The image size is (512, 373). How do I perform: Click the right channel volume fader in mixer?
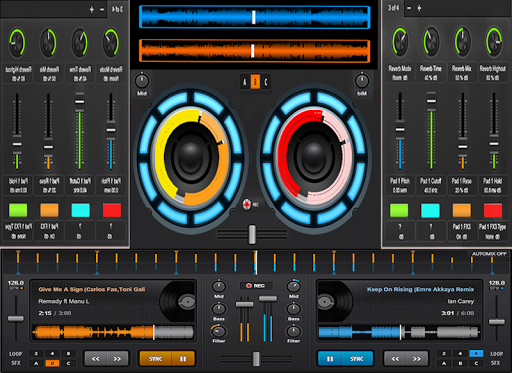(x=268, y=299)
